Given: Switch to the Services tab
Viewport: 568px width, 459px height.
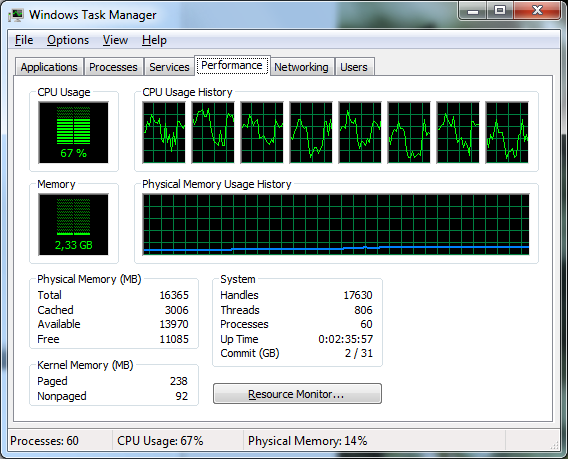Looking at the screenshot, I should [169, 67].
